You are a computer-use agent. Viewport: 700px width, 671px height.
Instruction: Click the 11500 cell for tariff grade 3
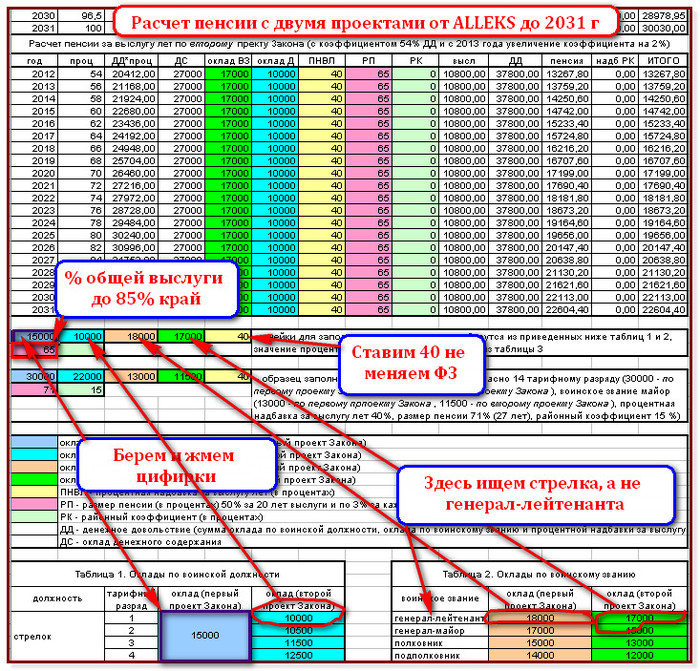click(298, 643)
